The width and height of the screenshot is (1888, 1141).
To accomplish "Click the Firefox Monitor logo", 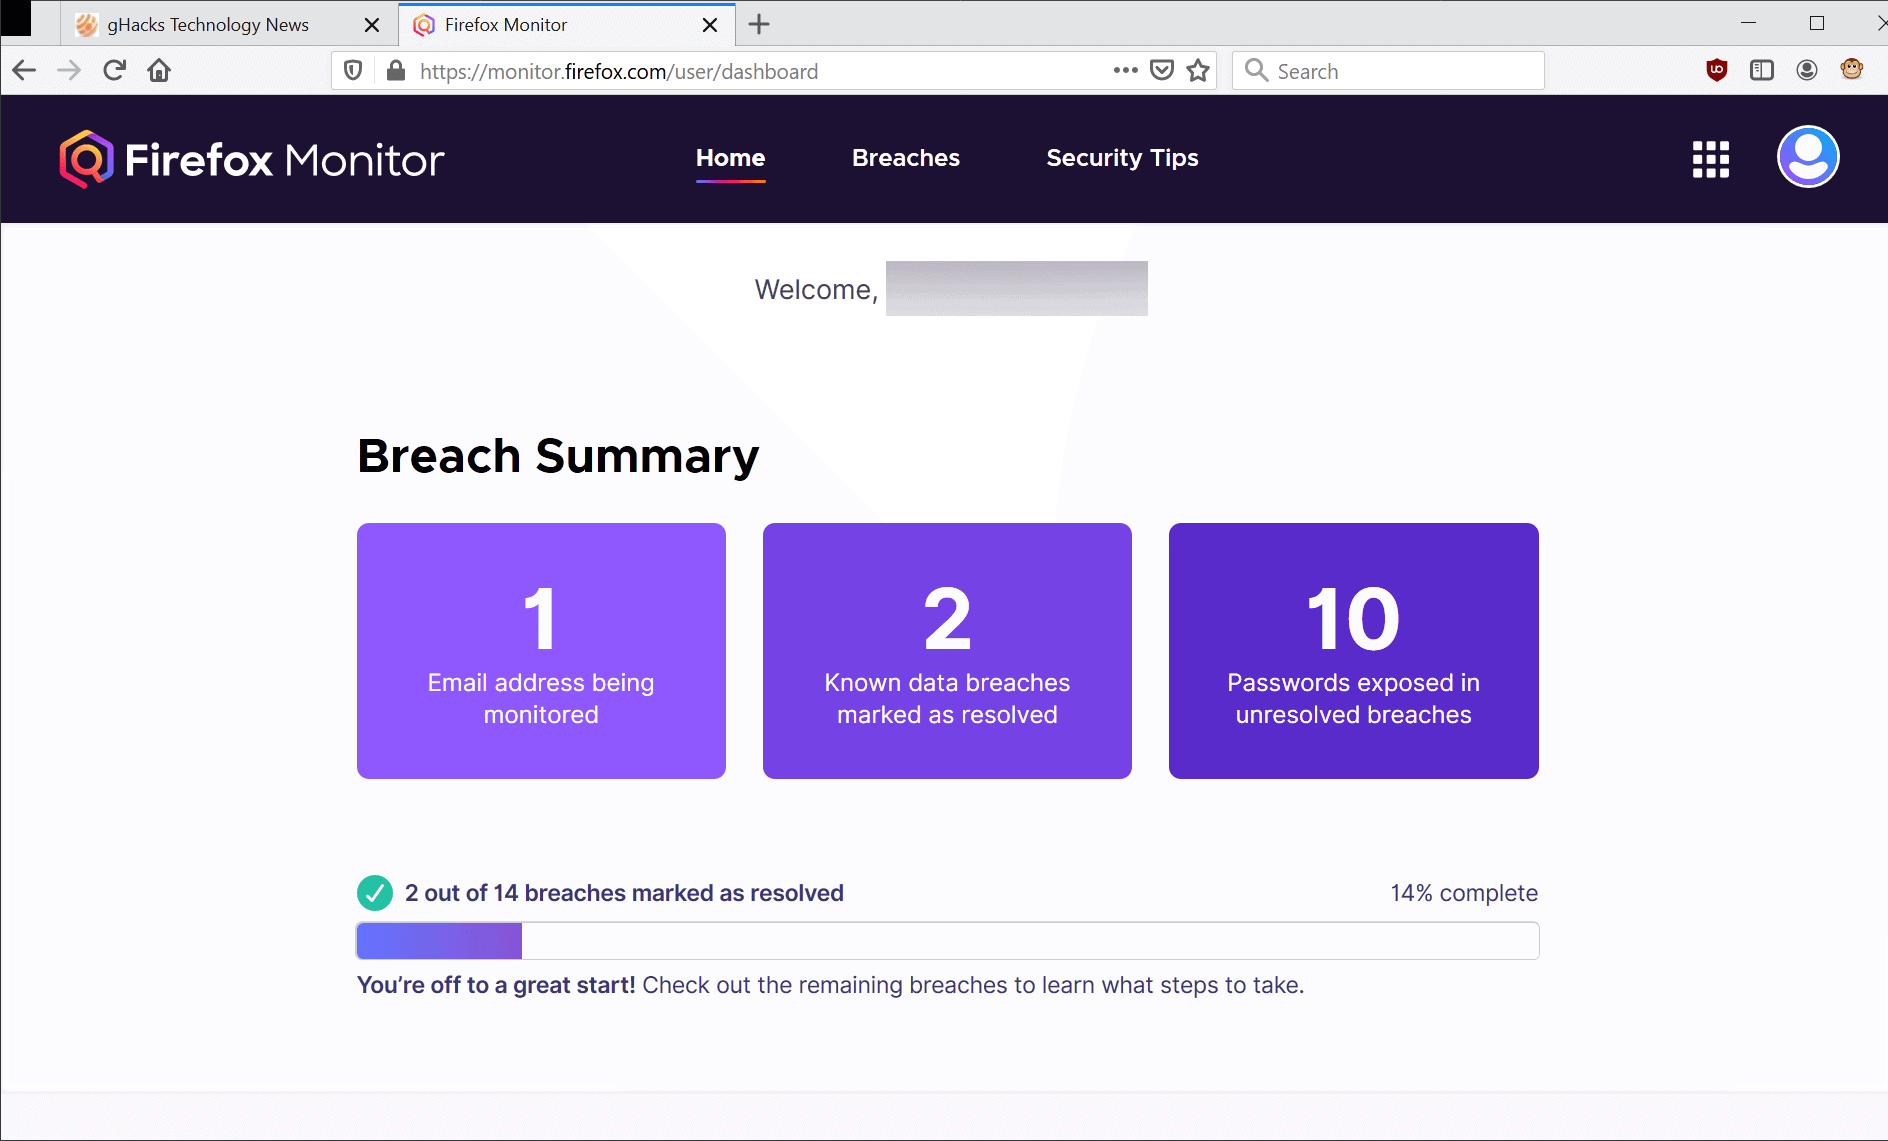I will tap(252, 159).
